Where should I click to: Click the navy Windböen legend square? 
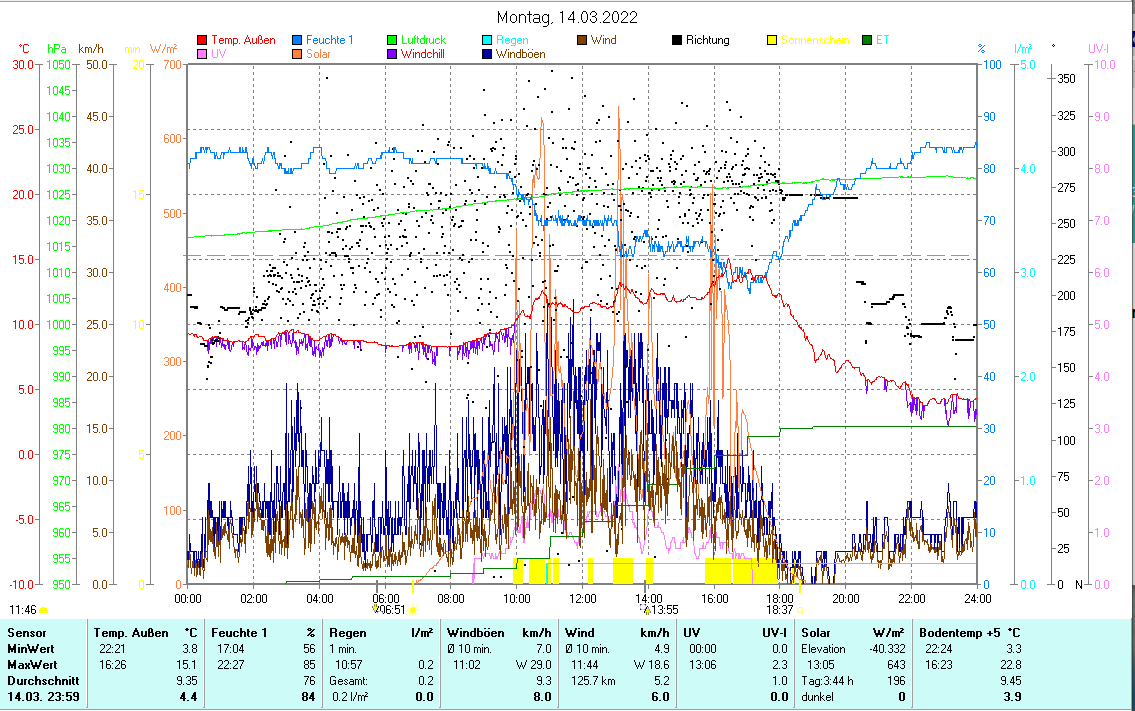coord(487,54)
